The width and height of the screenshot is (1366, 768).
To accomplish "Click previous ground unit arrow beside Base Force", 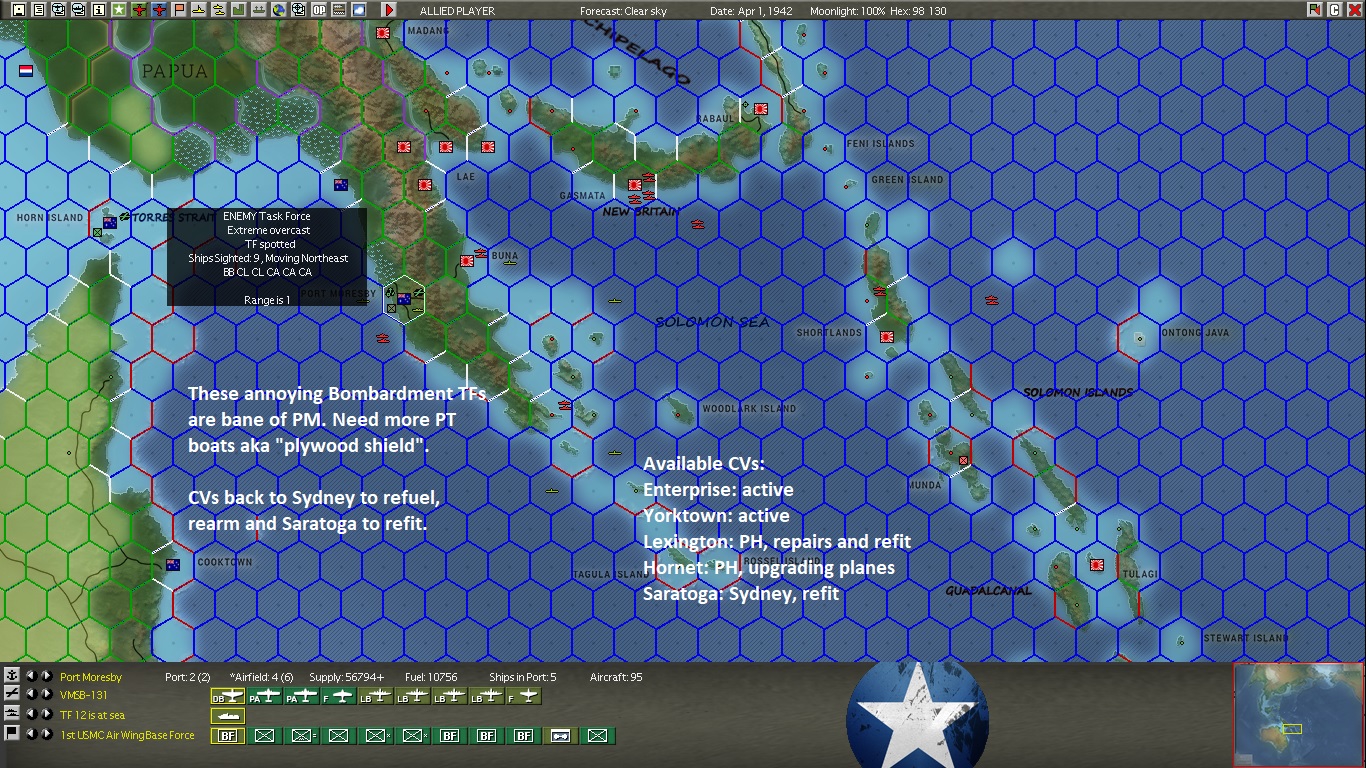I will [31, 734].
